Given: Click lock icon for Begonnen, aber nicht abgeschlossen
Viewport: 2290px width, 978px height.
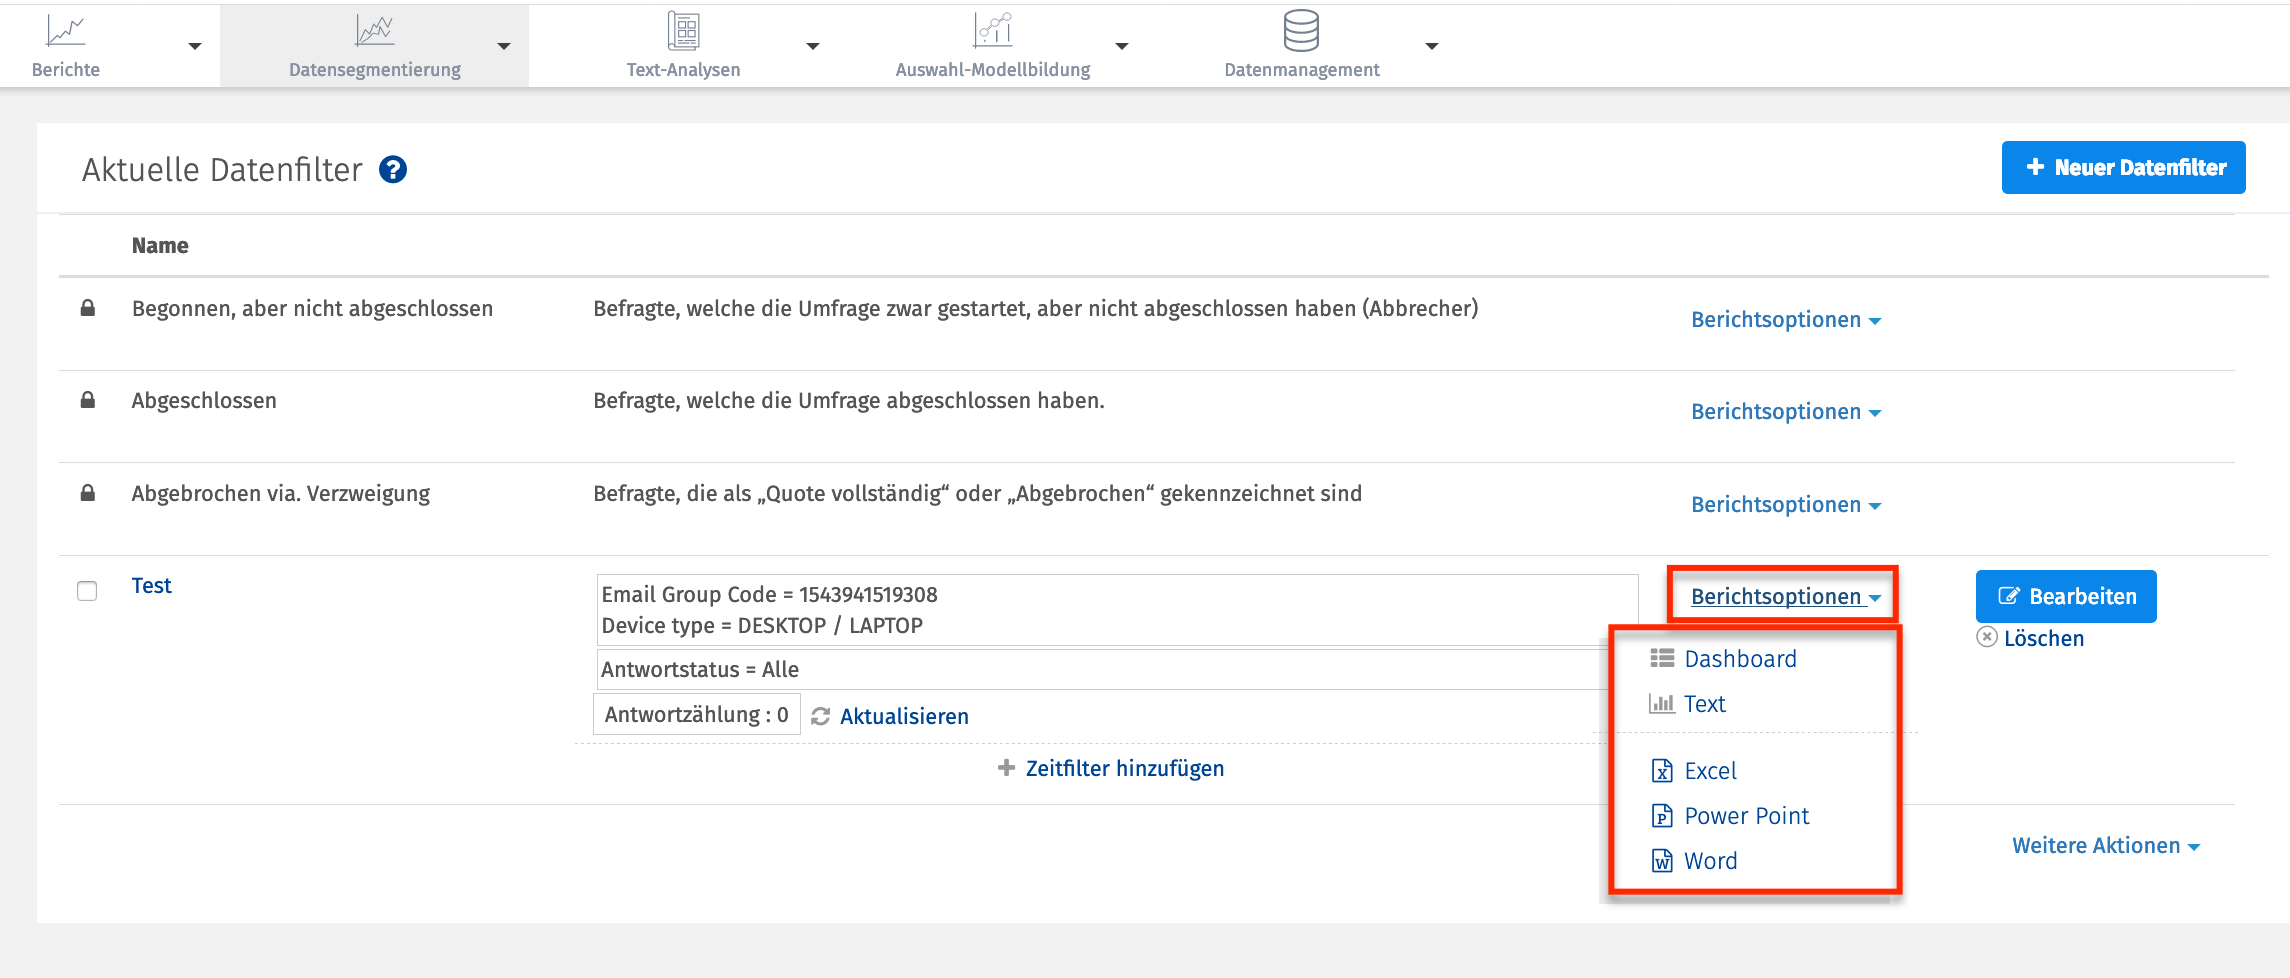Looking at the screenshot, I should [x=88, y=308].
